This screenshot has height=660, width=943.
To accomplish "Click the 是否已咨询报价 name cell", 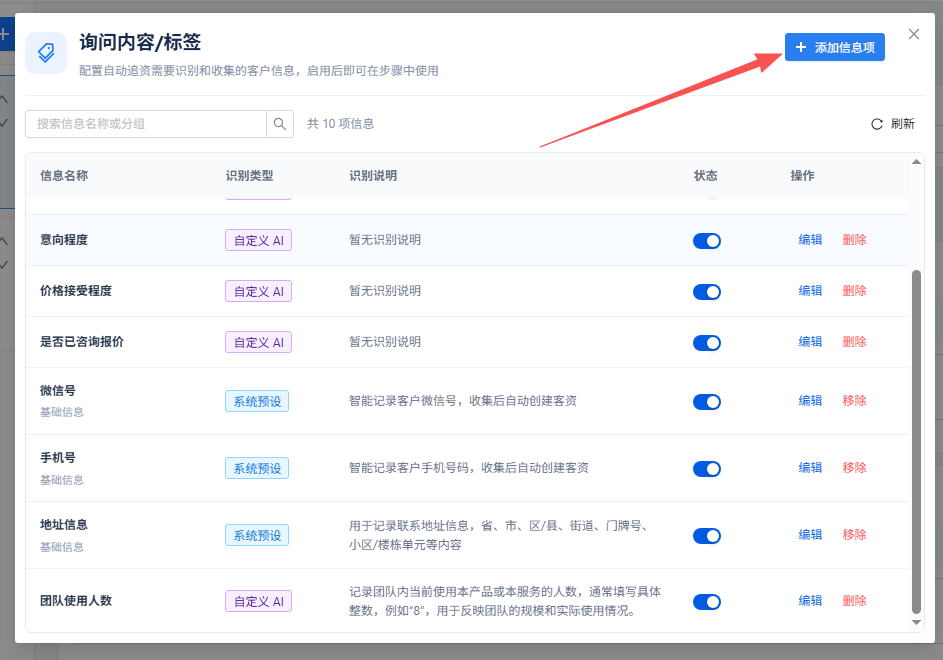I will coord(82,342).
